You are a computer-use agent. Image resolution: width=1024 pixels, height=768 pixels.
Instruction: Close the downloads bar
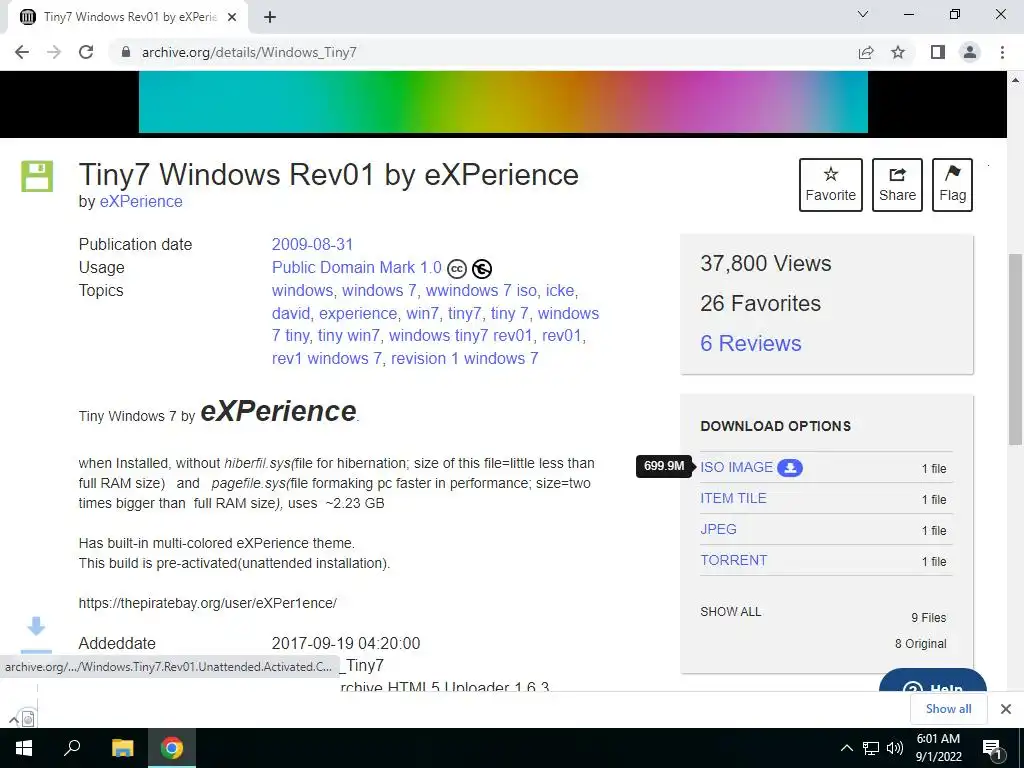(1006, 709)
